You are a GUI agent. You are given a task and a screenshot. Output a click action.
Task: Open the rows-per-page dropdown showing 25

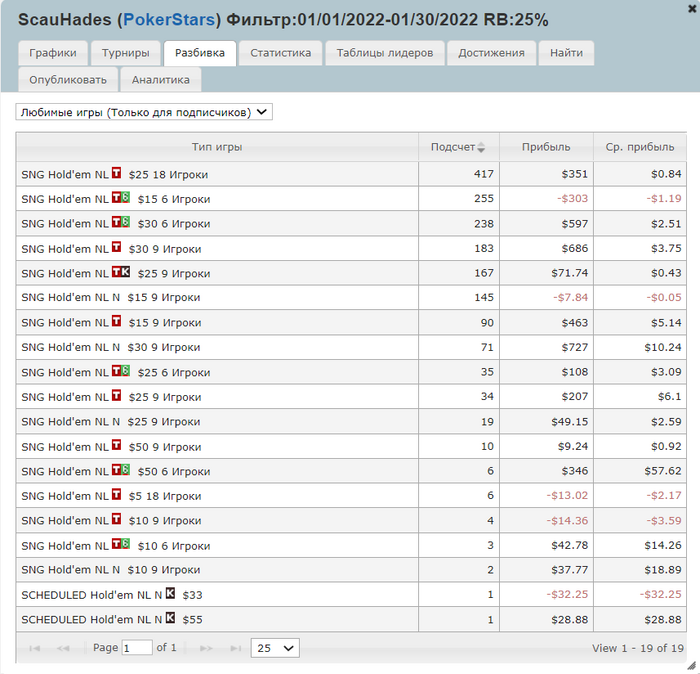tap(275, 648)
